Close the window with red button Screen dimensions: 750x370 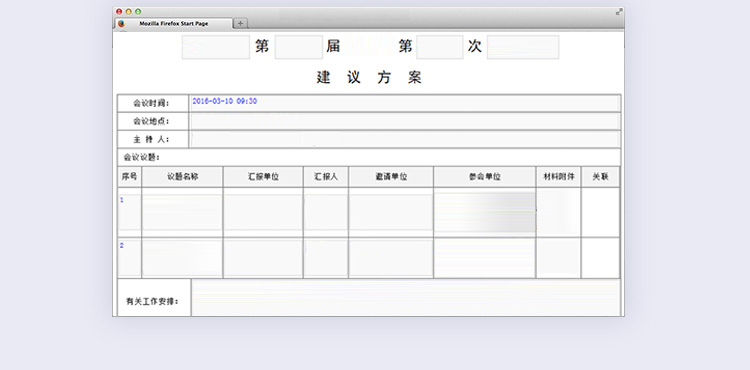point(119,11)
